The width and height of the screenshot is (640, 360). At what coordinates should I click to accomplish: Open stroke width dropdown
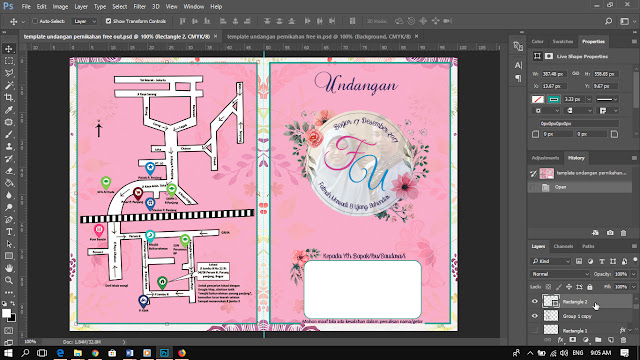tap(589, 99)
